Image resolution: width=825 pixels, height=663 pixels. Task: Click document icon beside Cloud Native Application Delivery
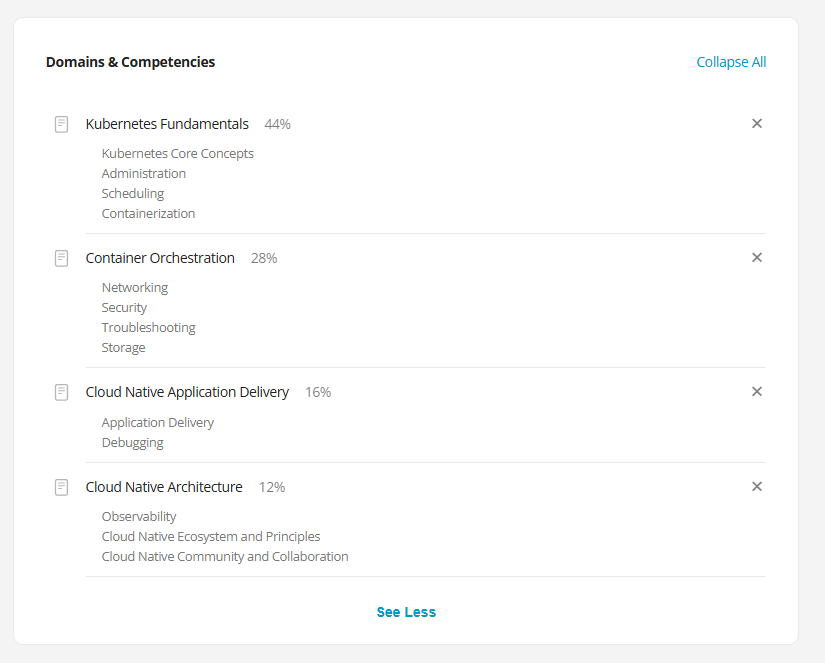click(x=62, y=392)
